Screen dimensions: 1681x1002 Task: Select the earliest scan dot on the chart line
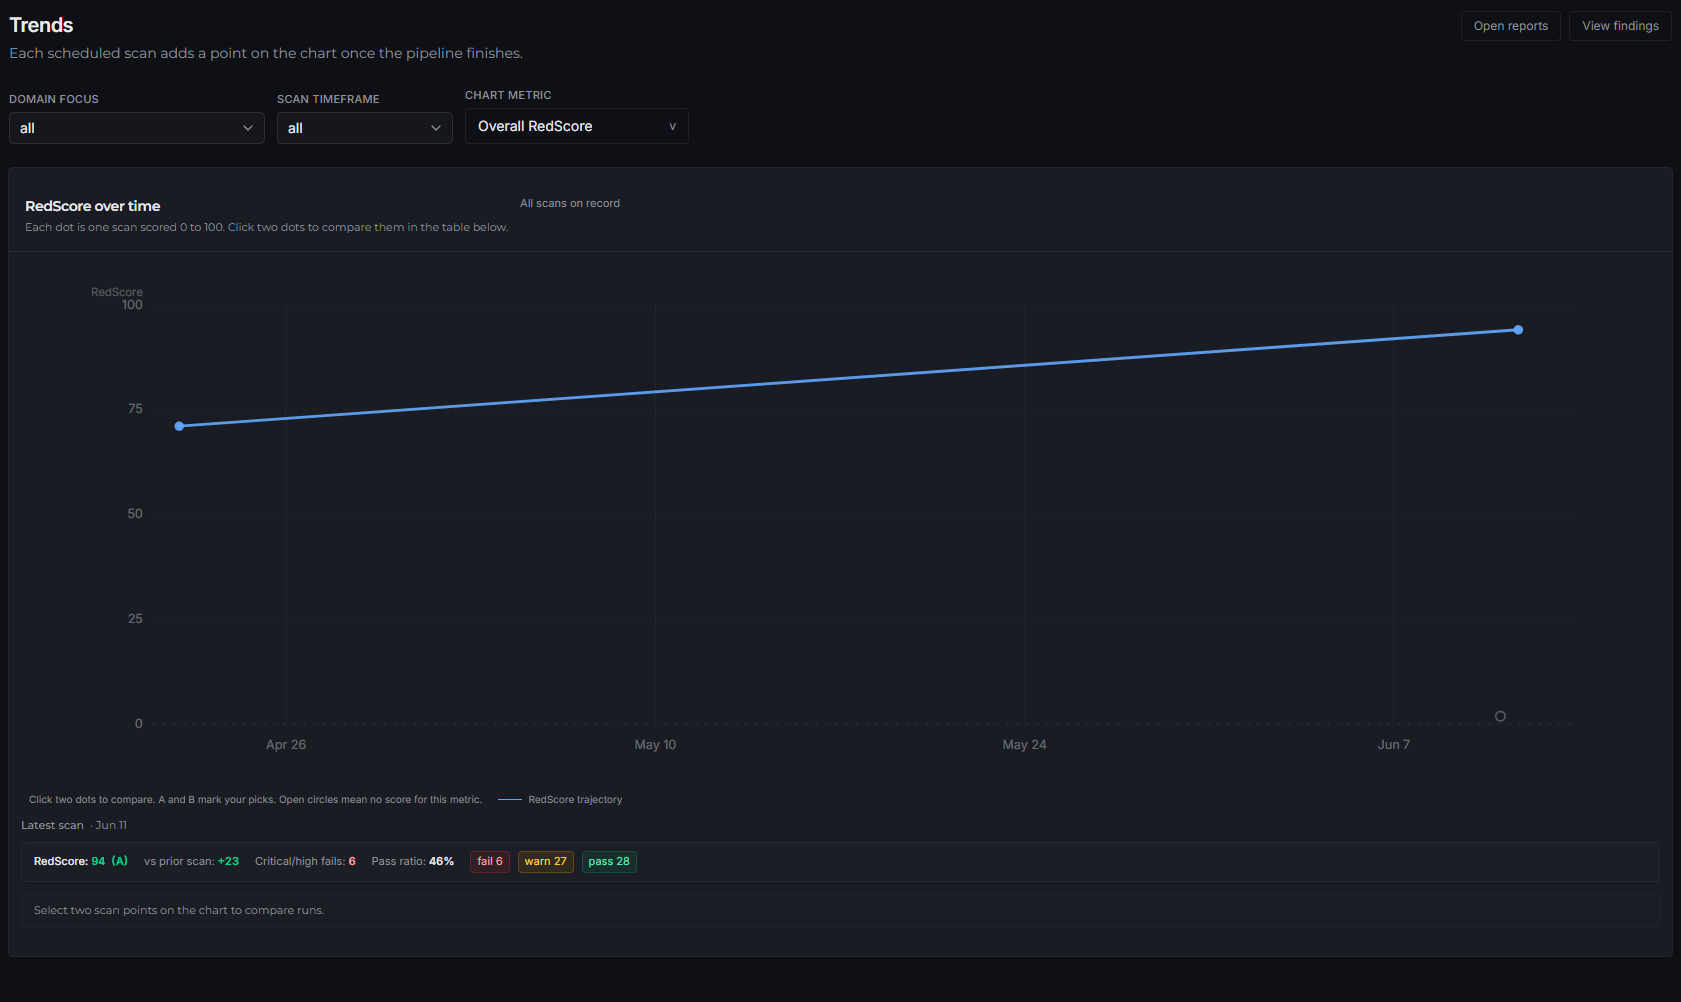[x=179, y=426]
